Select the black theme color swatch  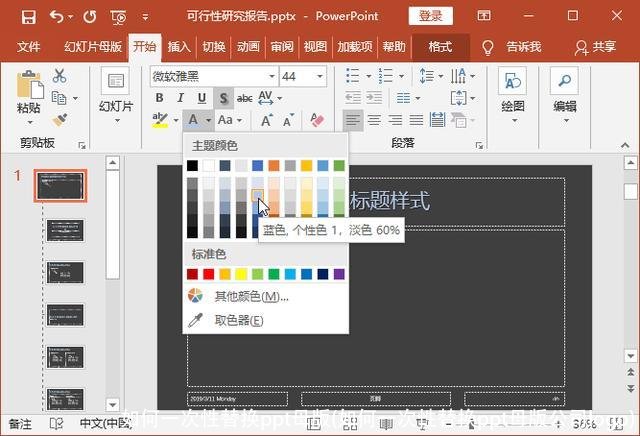tap(192, 166)
